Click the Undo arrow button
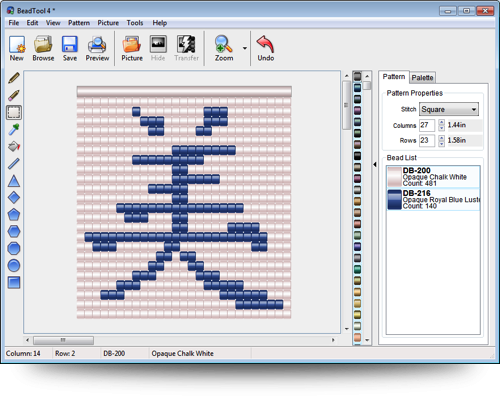 [265, 49]
